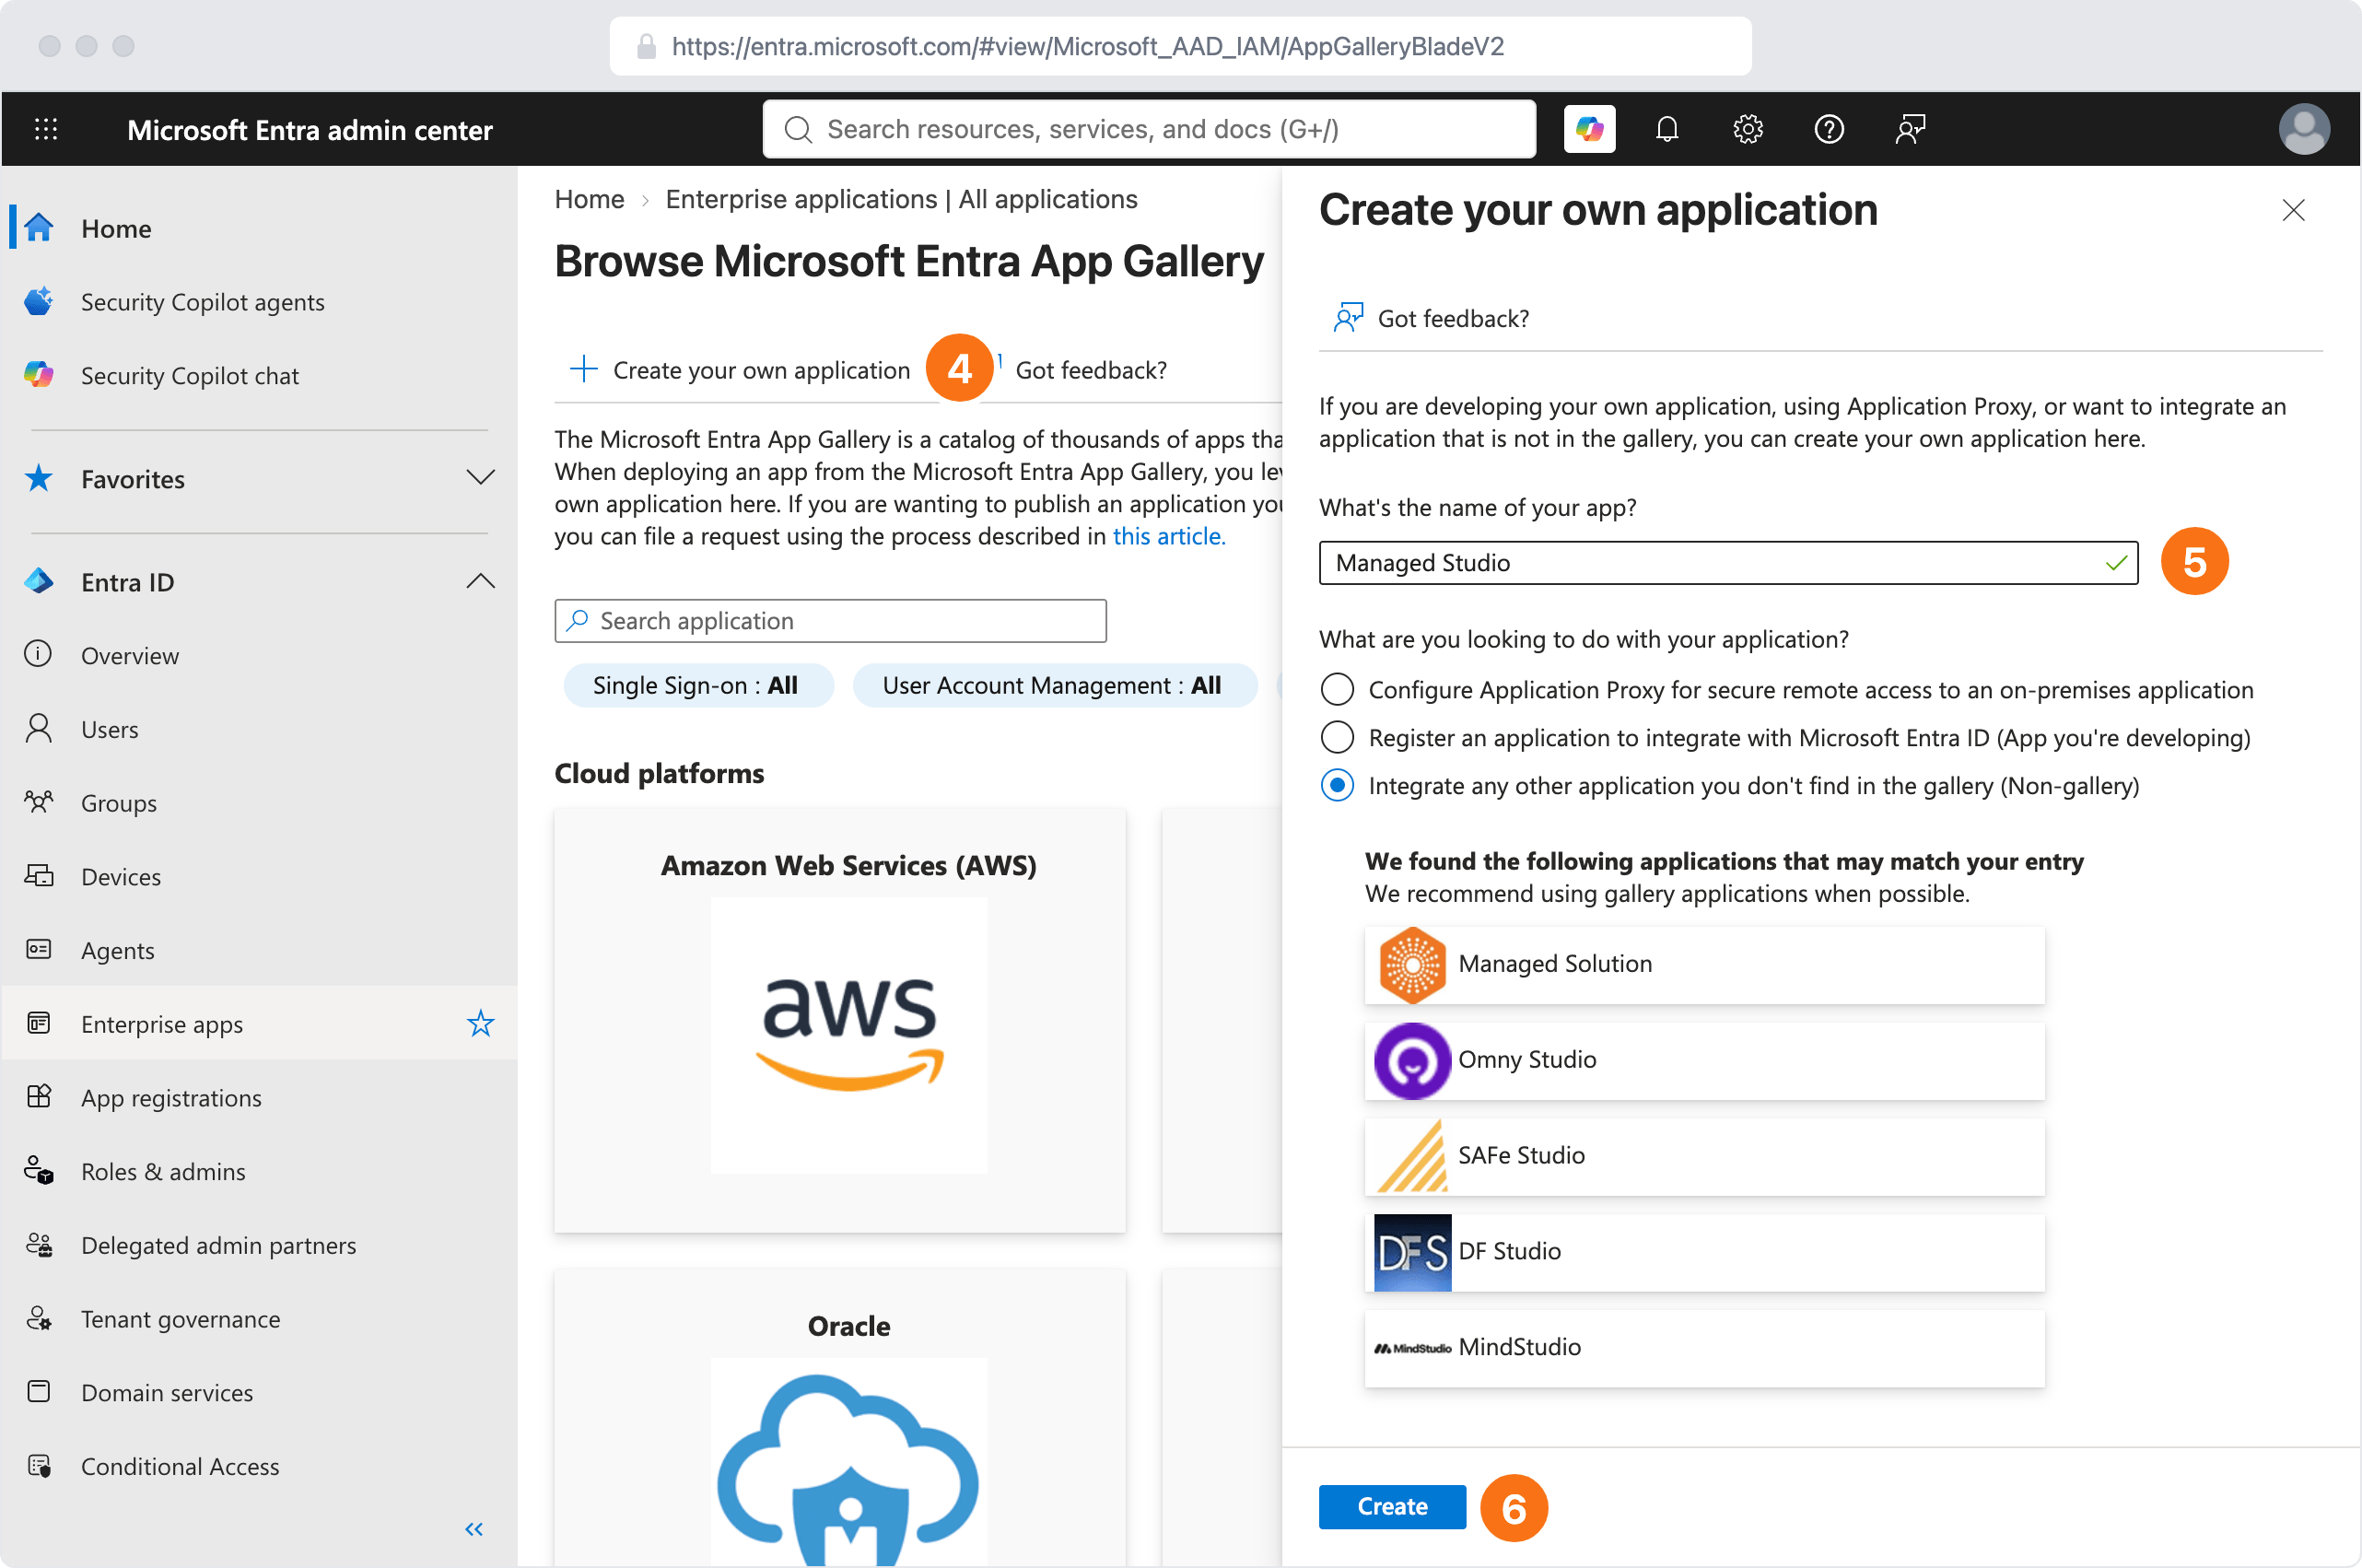Viewport: 2362px width, 1568px height.
Task: Click the Home breadcrumb link
Action: (x=589, y=199)
